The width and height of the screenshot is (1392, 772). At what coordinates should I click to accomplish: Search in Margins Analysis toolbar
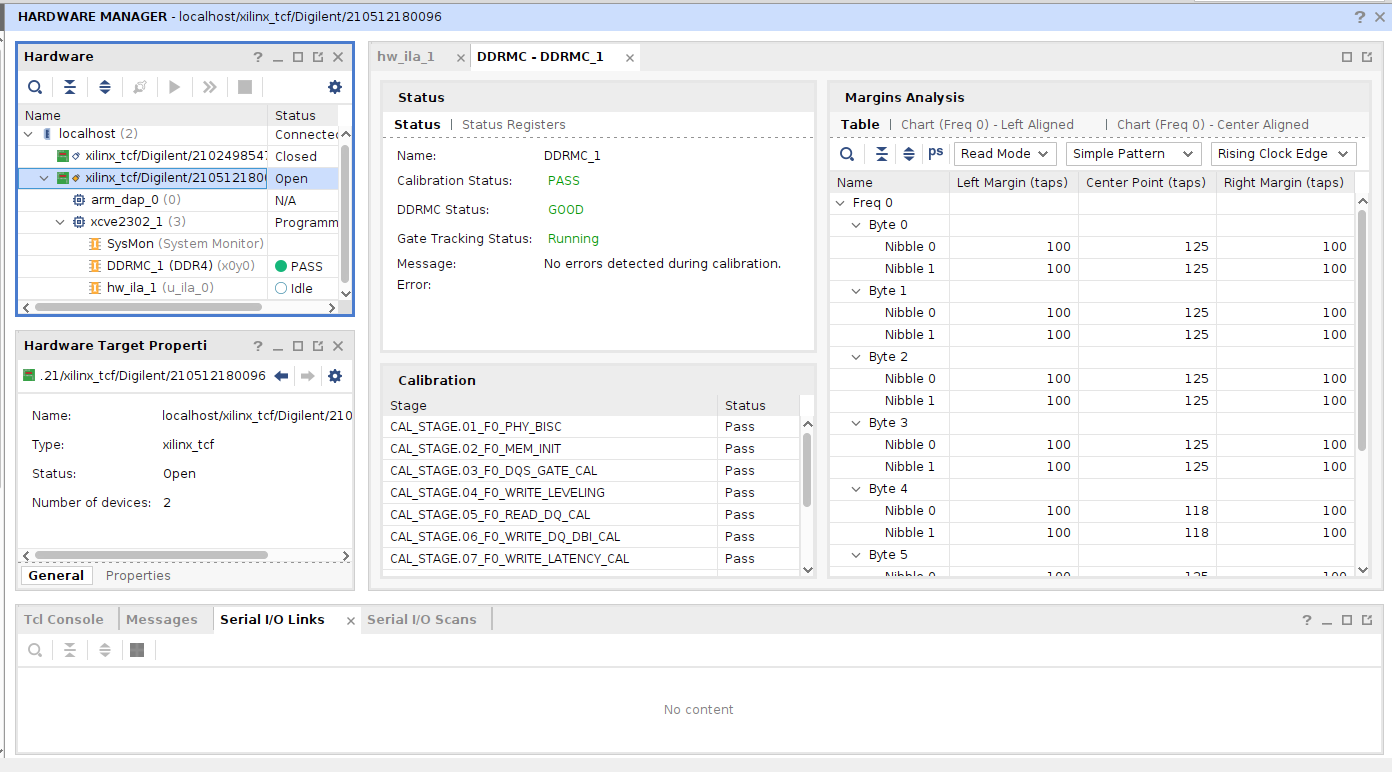coord(847,154)
